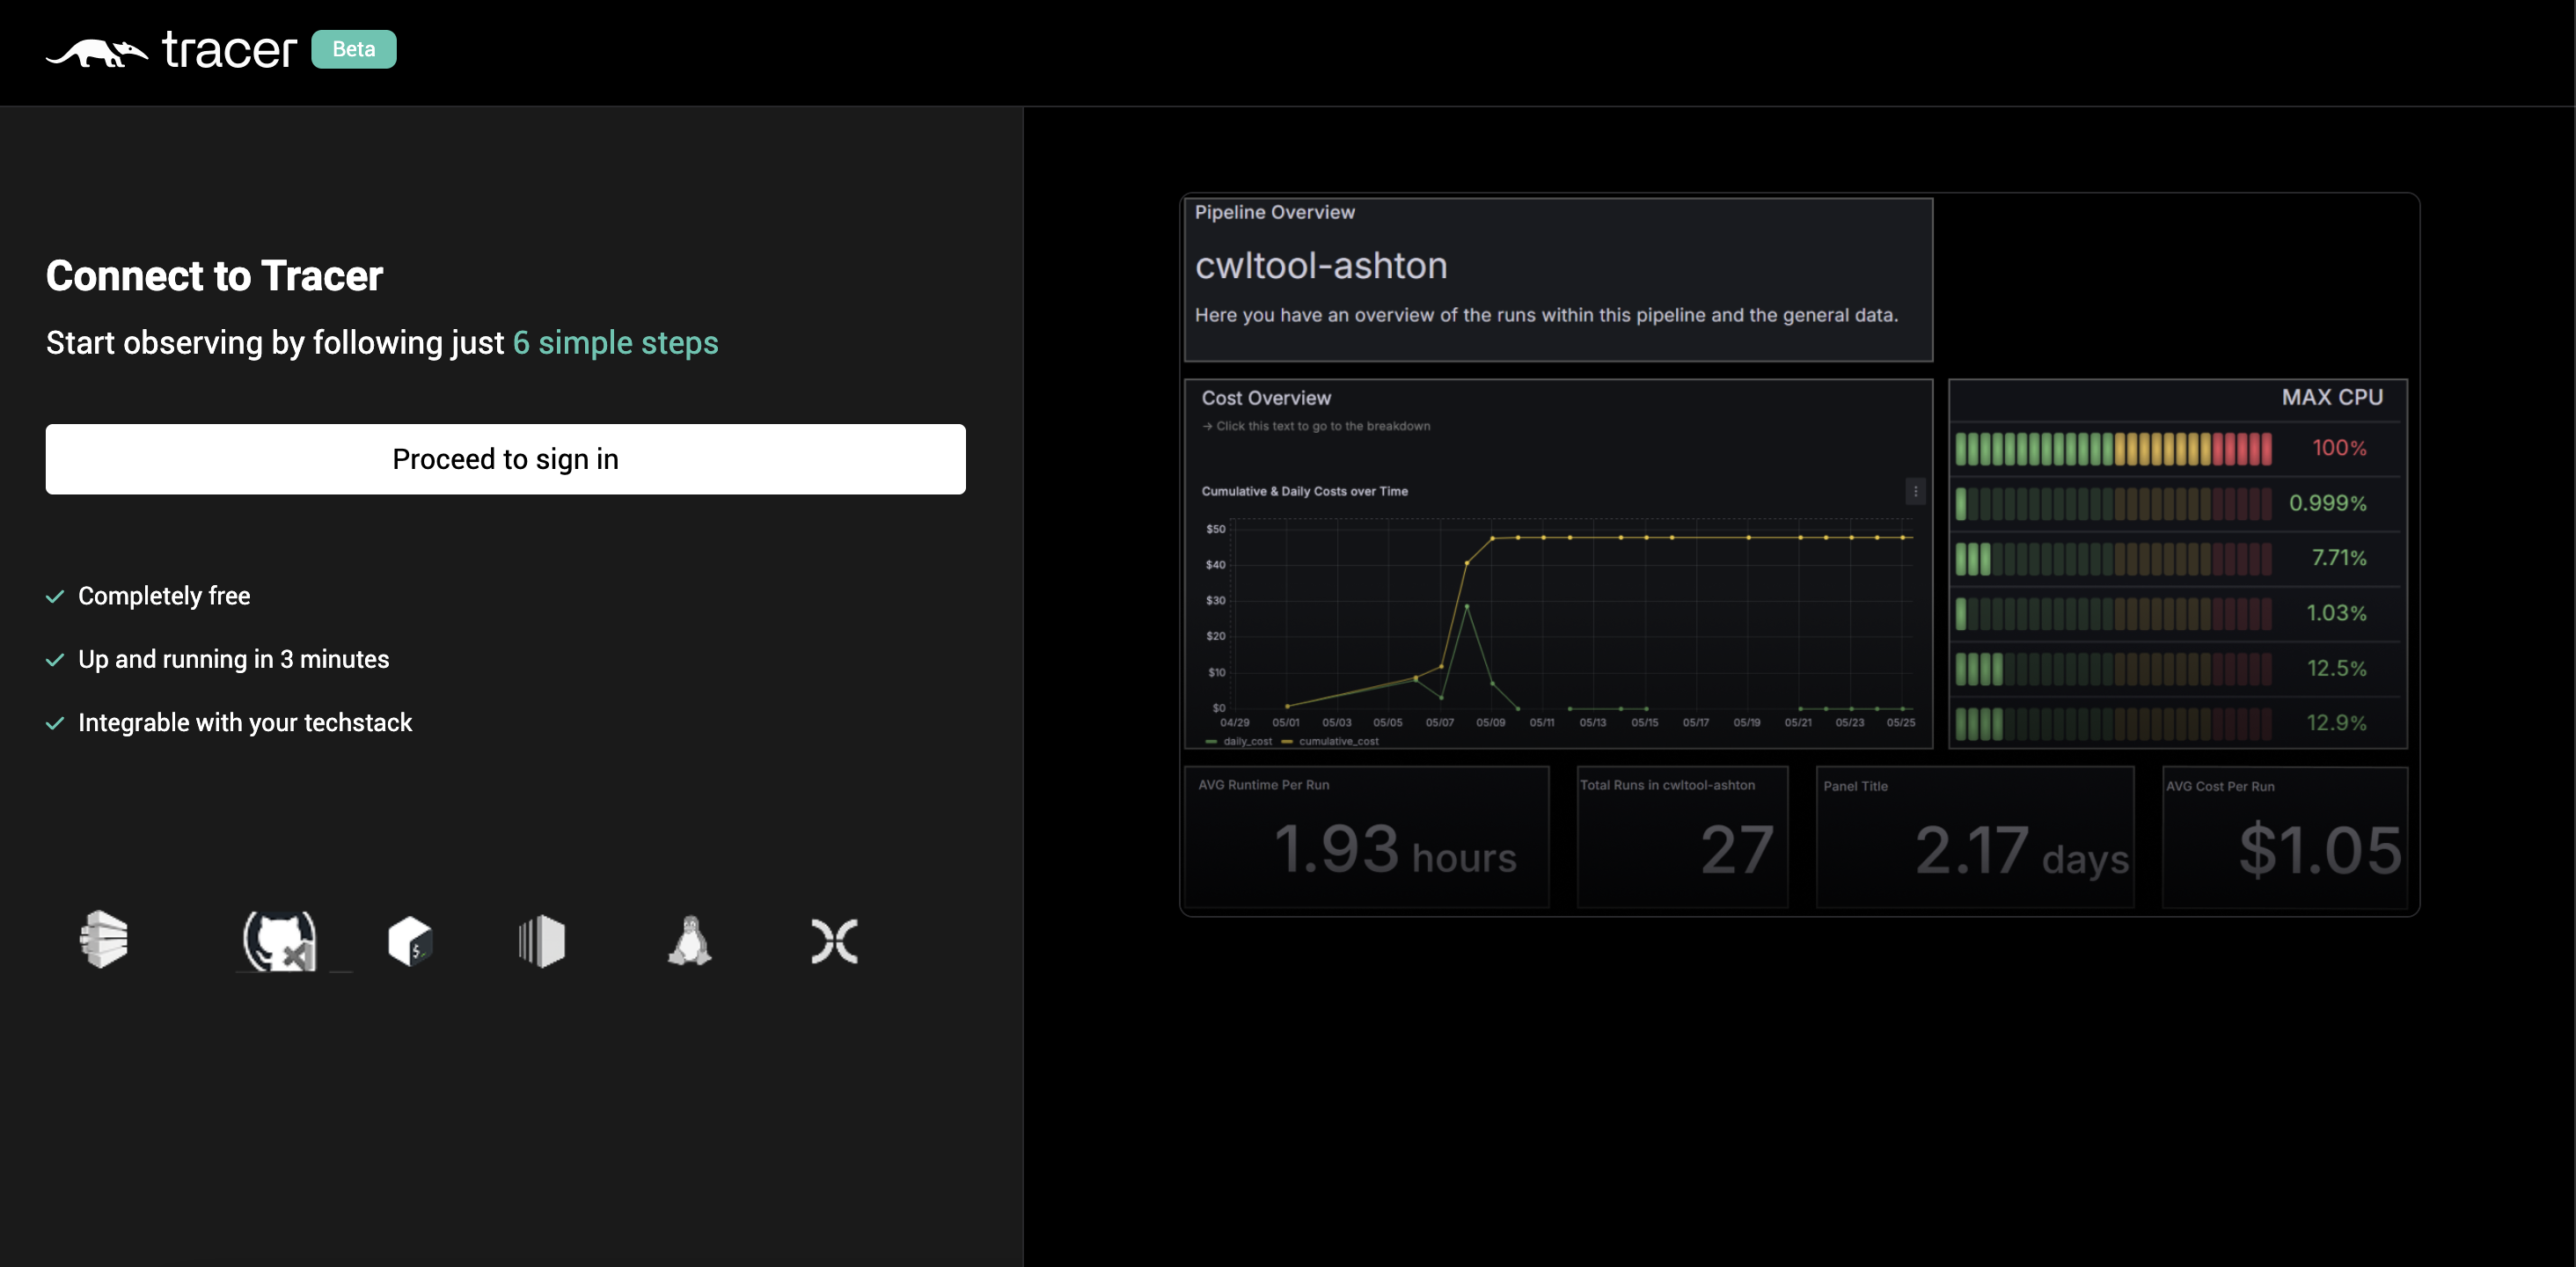This screenshot has height=1267, width=2576.
Task: Click the 6 simple steps text
Action: click(x=615, y=343)
